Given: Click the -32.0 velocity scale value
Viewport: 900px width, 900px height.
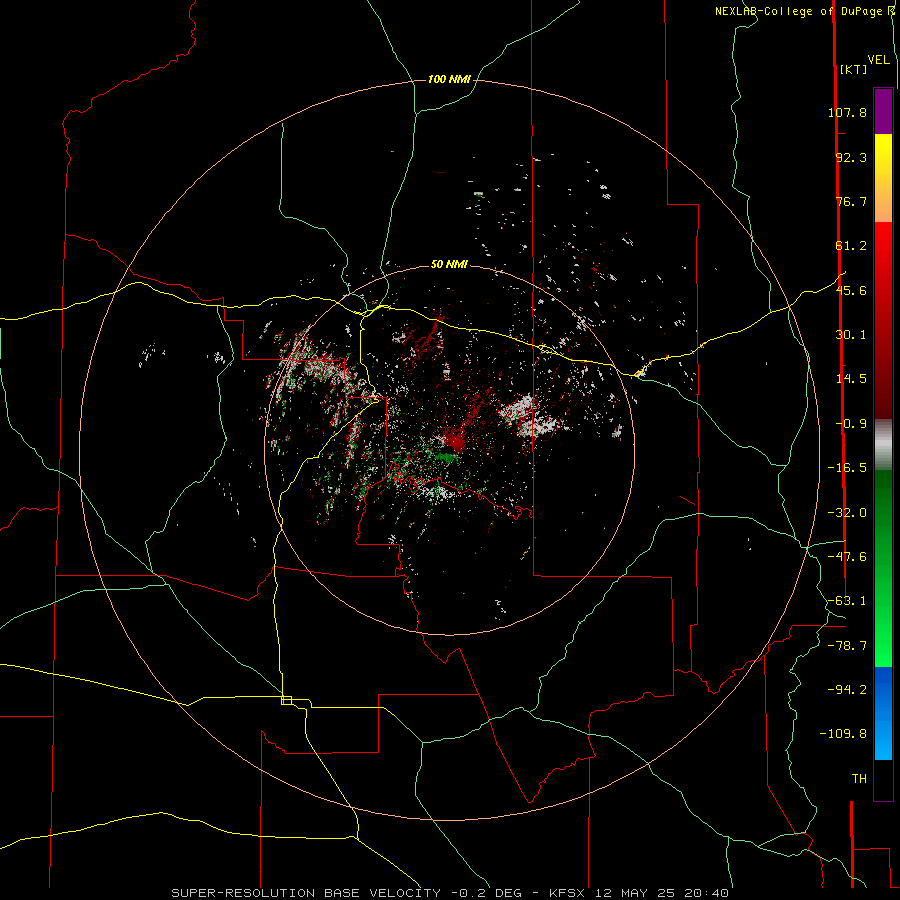Looking at the screenshot, I should [847, 513].
